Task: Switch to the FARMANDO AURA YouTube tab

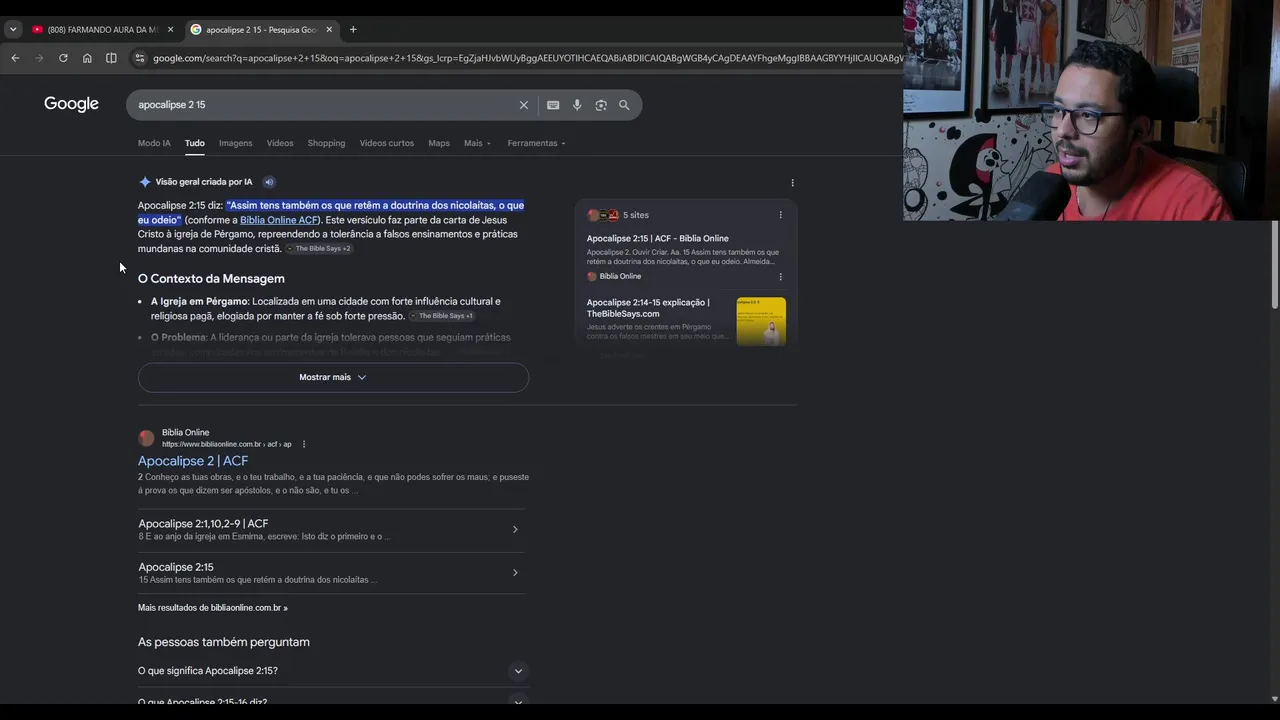Action: coord(95,30)
